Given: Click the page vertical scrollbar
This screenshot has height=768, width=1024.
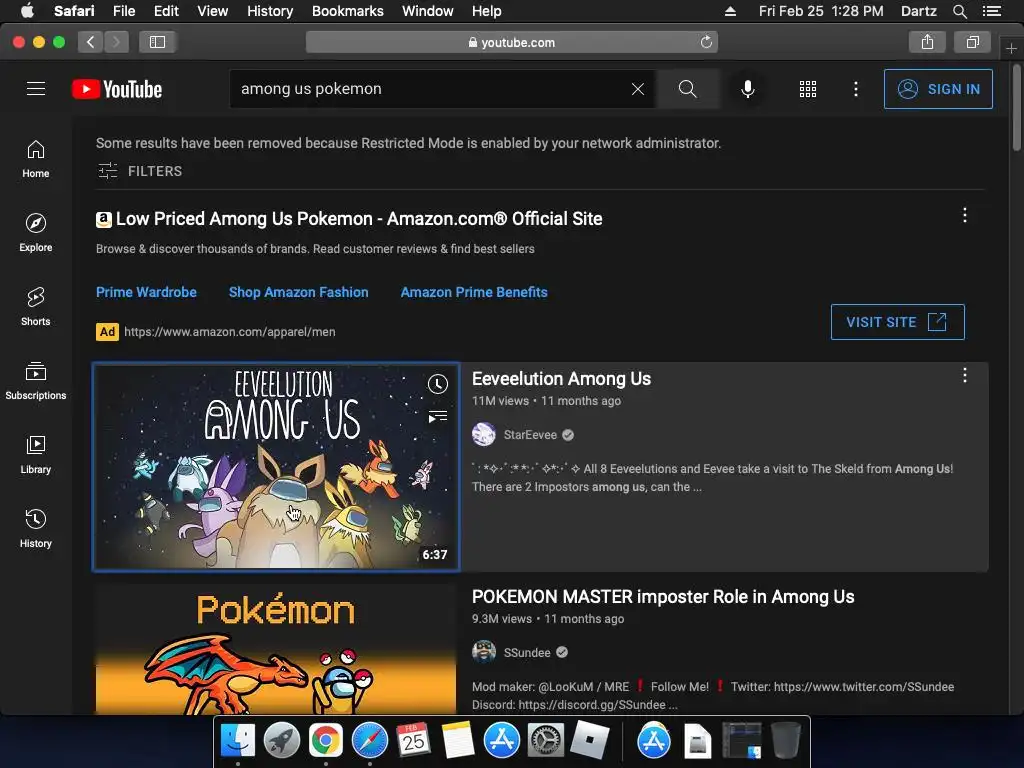Looking at the screenshot, I should point(1016,109).
